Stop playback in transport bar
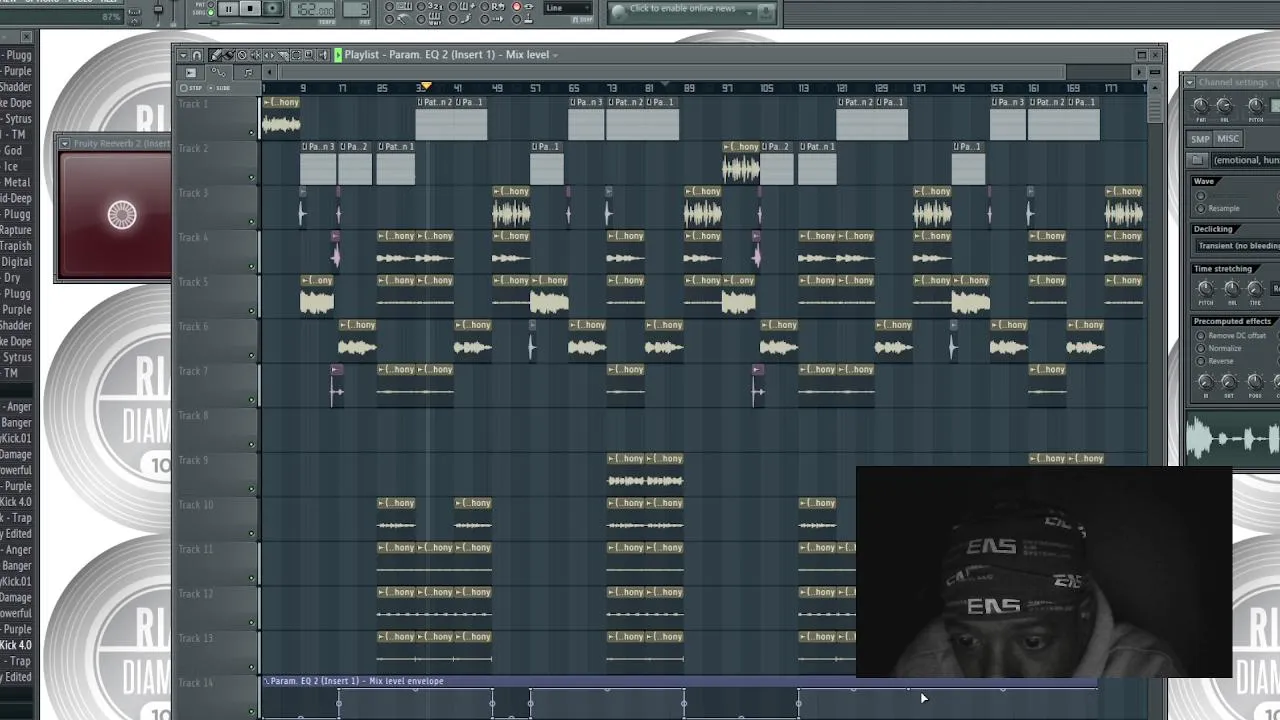 click(250, 9)
